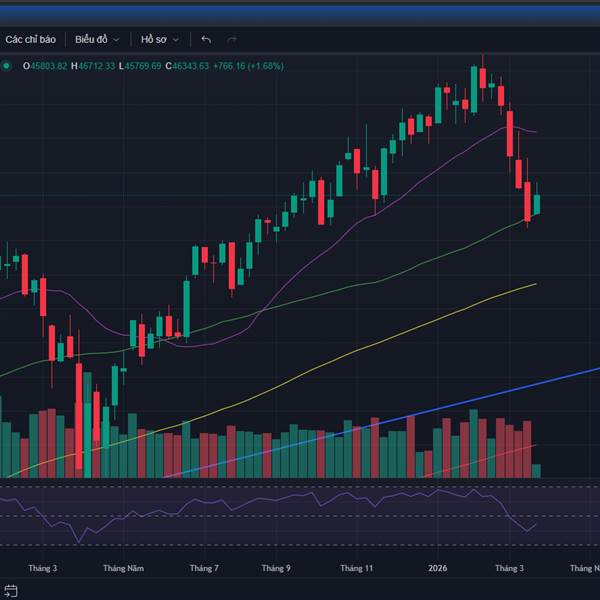Click the Tháng 9 time axis label
Screen dimensions: 600x600
(276, 568)
